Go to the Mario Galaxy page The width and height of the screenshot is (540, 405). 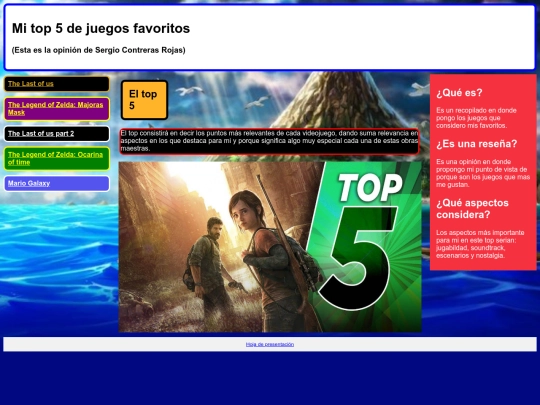29,183
